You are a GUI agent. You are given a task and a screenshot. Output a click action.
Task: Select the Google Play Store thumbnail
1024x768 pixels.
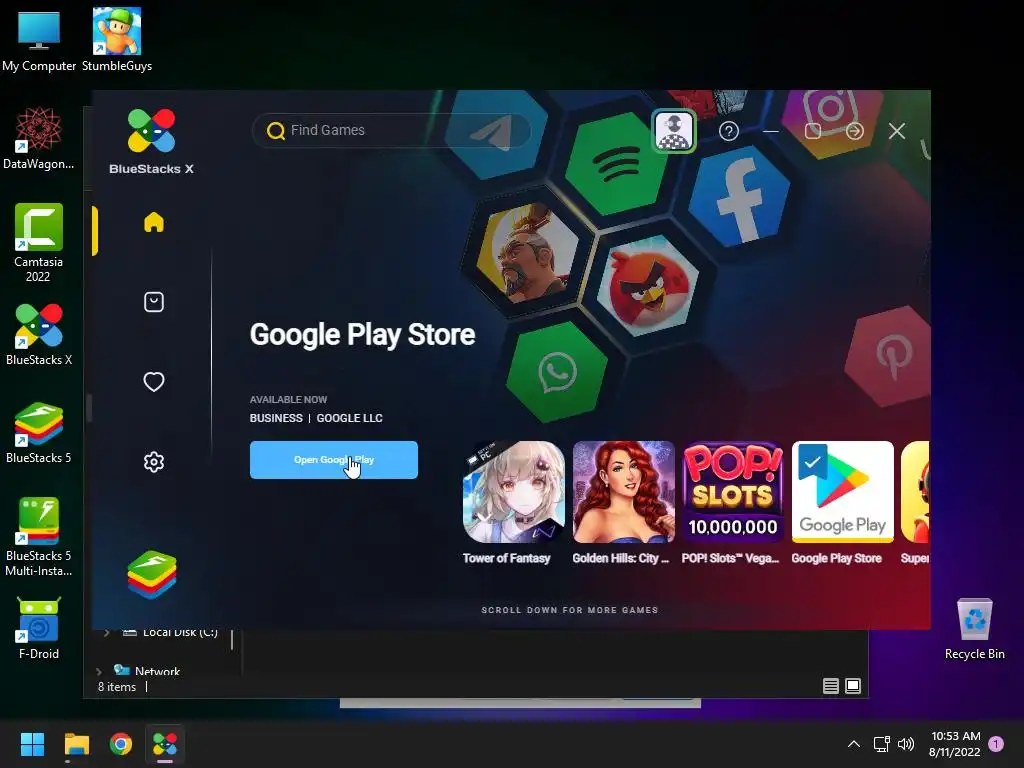(x=842, y=492)
